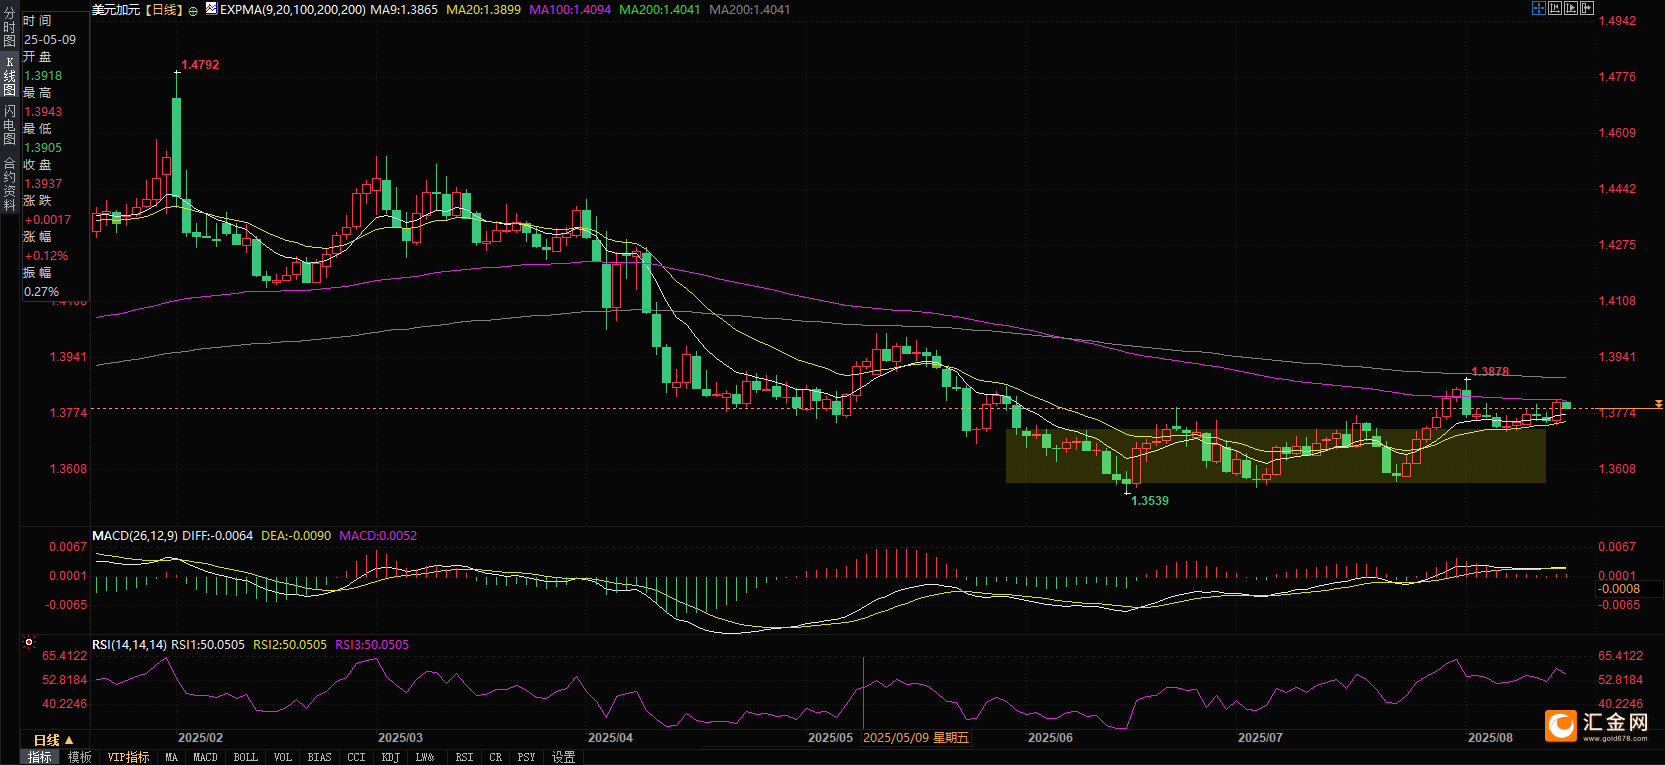Viewport: 1665px width, 765px height.
Task: Apply the VOL indicator
Action: tap(283, 757)
